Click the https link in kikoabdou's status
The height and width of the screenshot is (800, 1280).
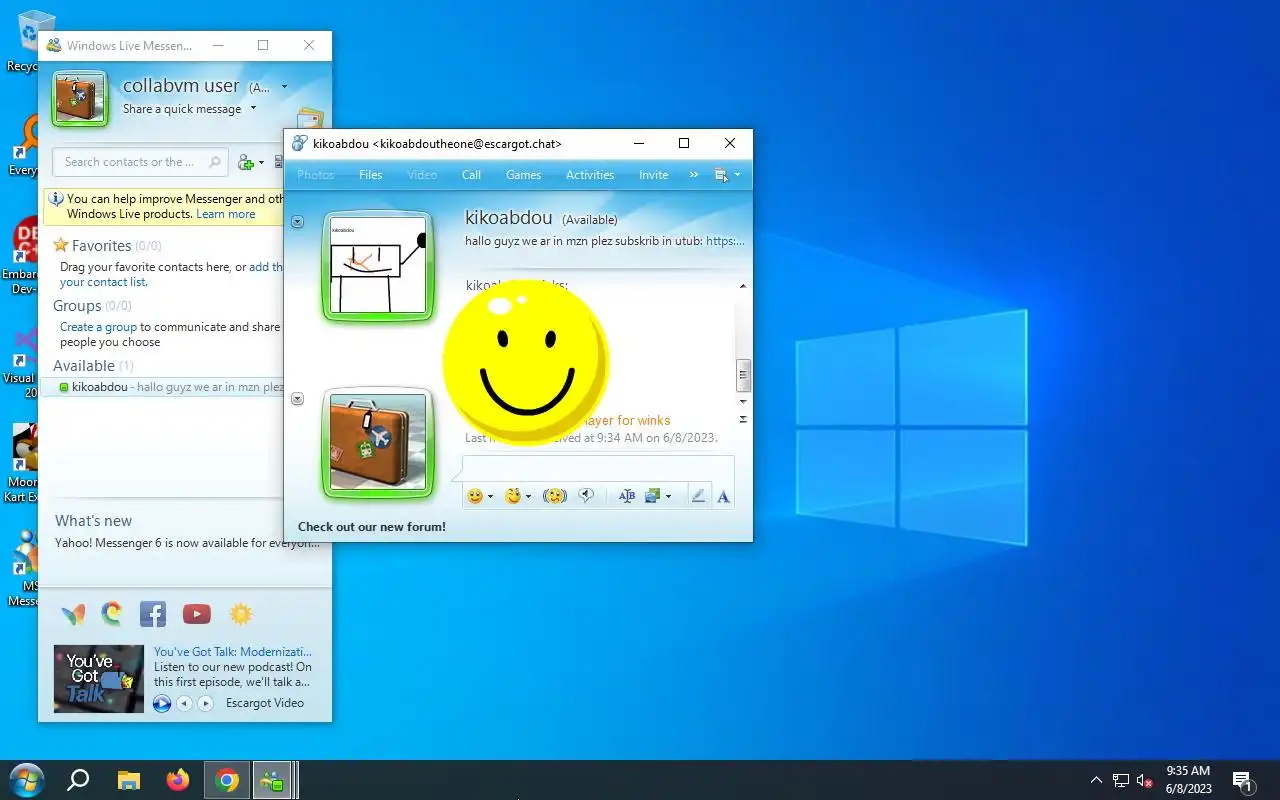(x=725, y=241)
